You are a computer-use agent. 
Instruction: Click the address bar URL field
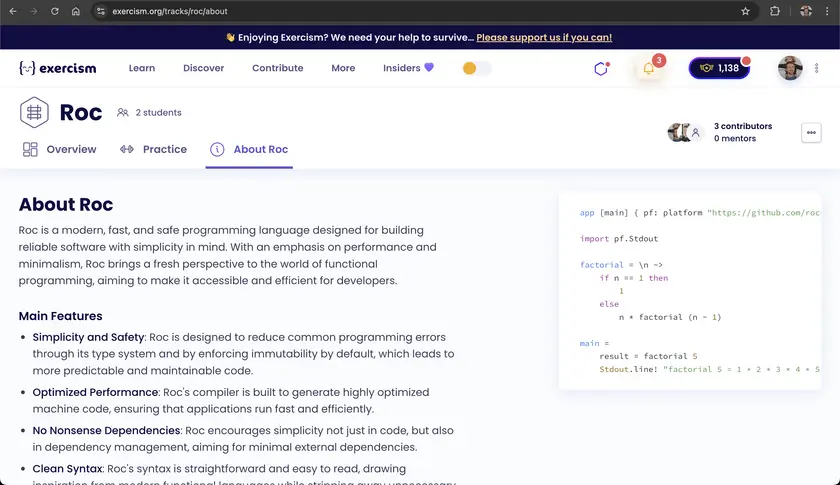tap(423, 11)
